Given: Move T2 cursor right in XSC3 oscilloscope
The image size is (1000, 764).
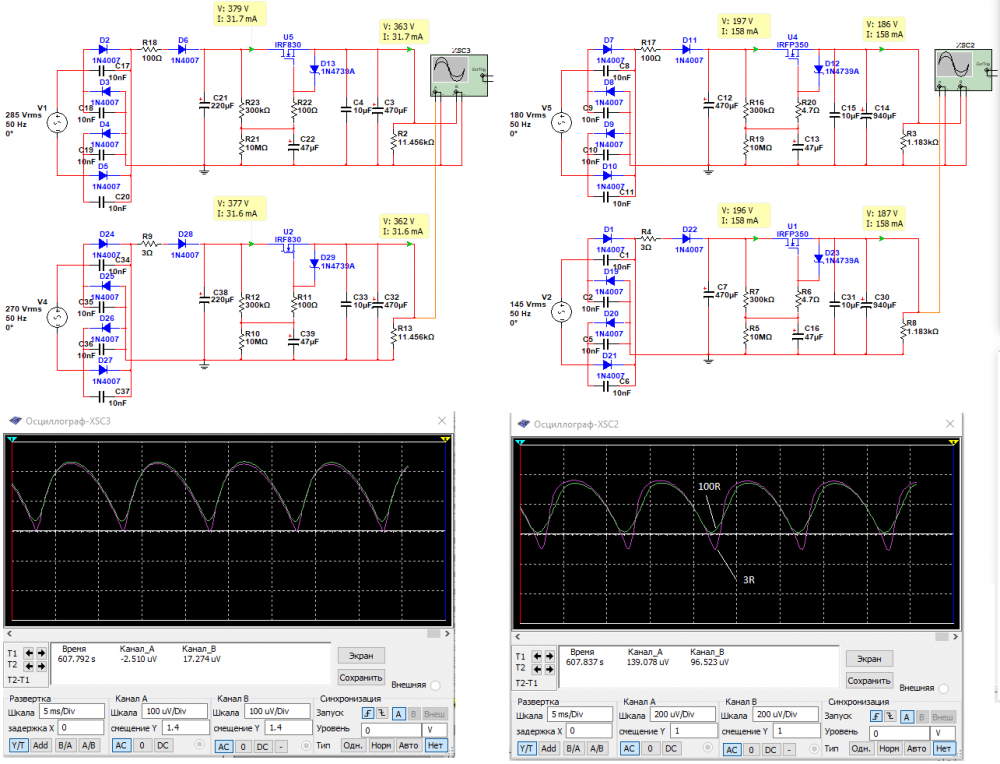Looking at the screenshot, I should click(x=43, y=665).
